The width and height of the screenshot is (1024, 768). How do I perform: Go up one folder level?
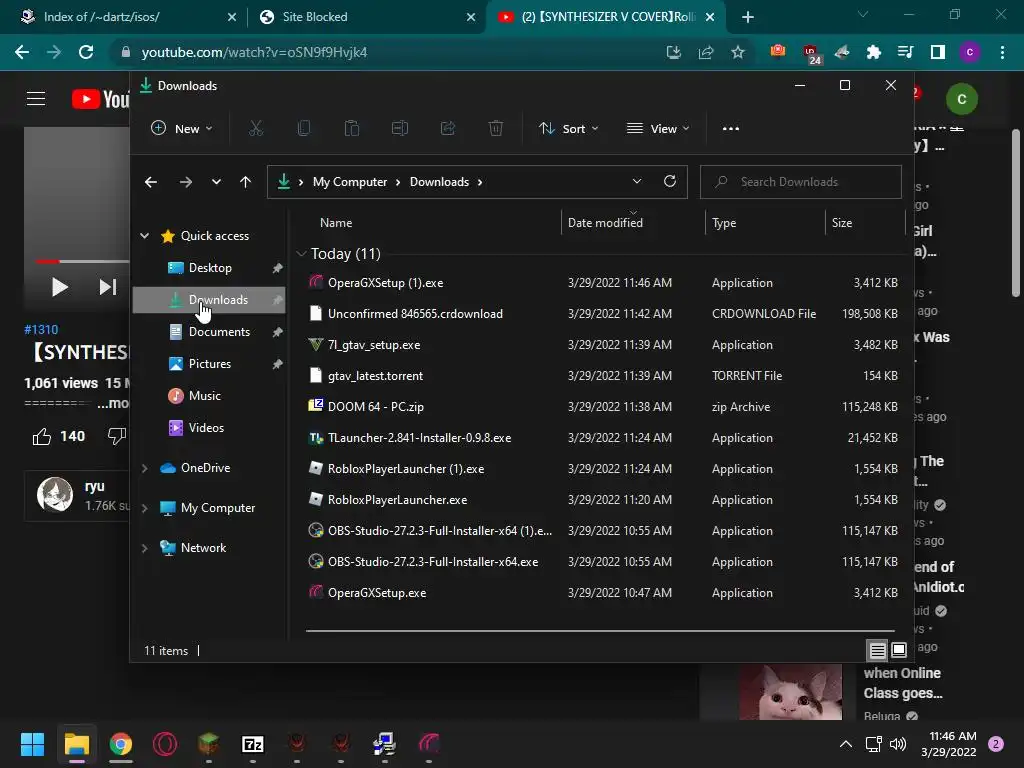[x=246, y=182]
